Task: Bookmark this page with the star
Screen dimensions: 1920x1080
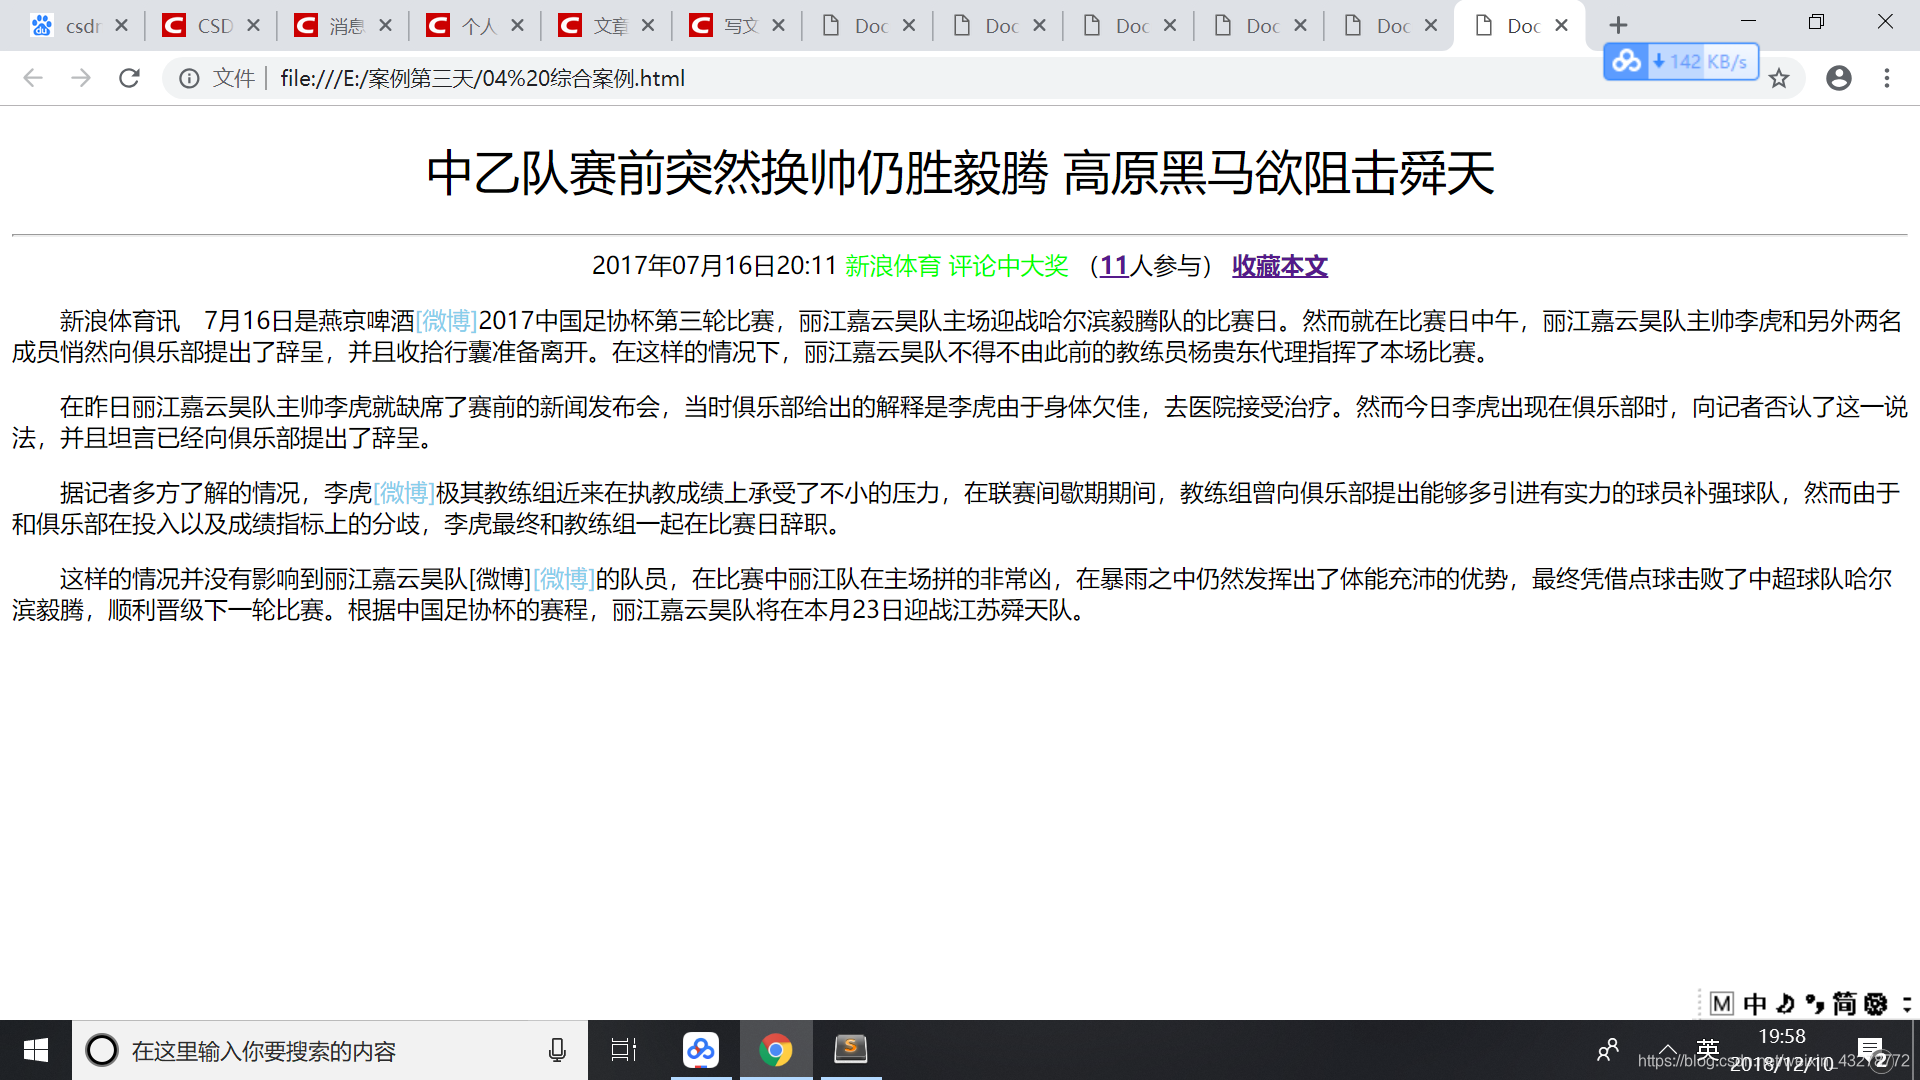Action: tap(1779, 78)
